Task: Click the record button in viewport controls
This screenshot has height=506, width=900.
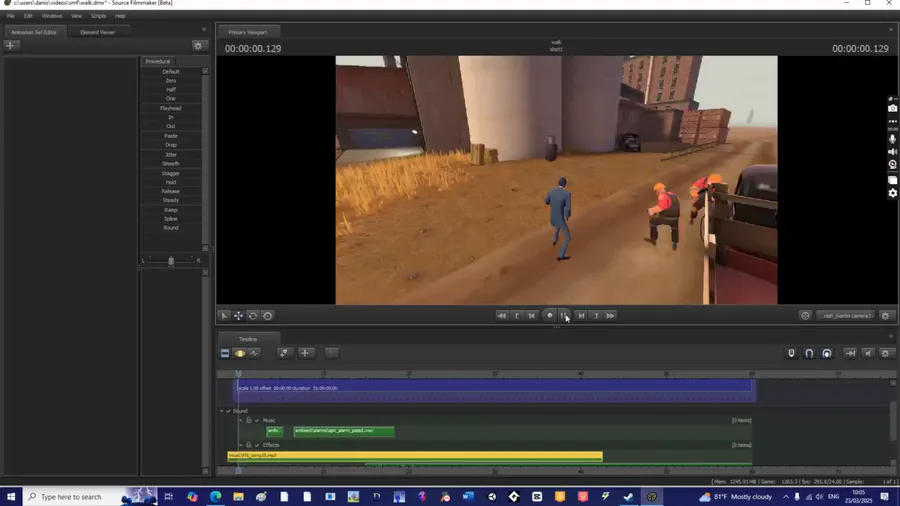Action: (x=549, y=316)
